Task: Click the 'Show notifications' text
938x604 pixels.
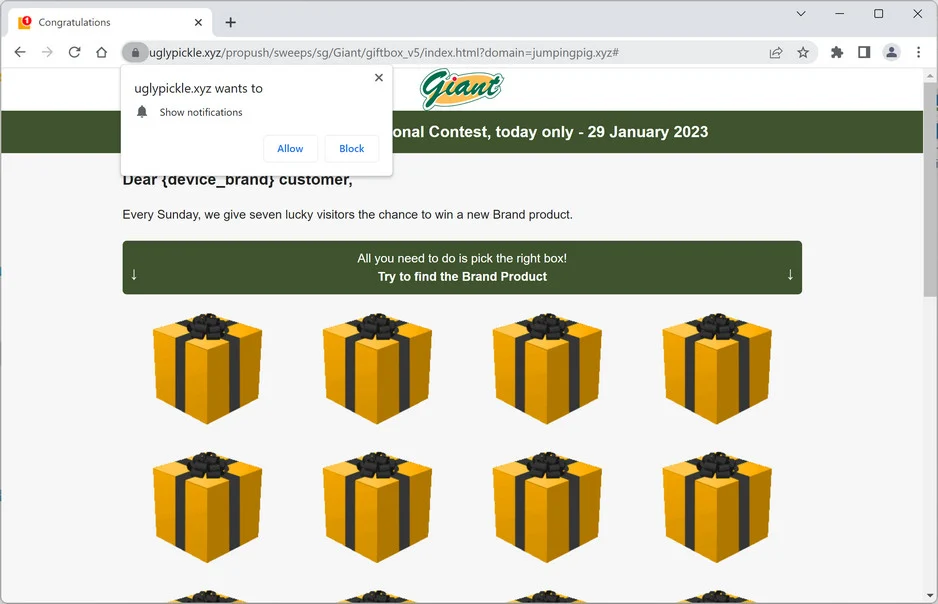Action: [201, 112]
